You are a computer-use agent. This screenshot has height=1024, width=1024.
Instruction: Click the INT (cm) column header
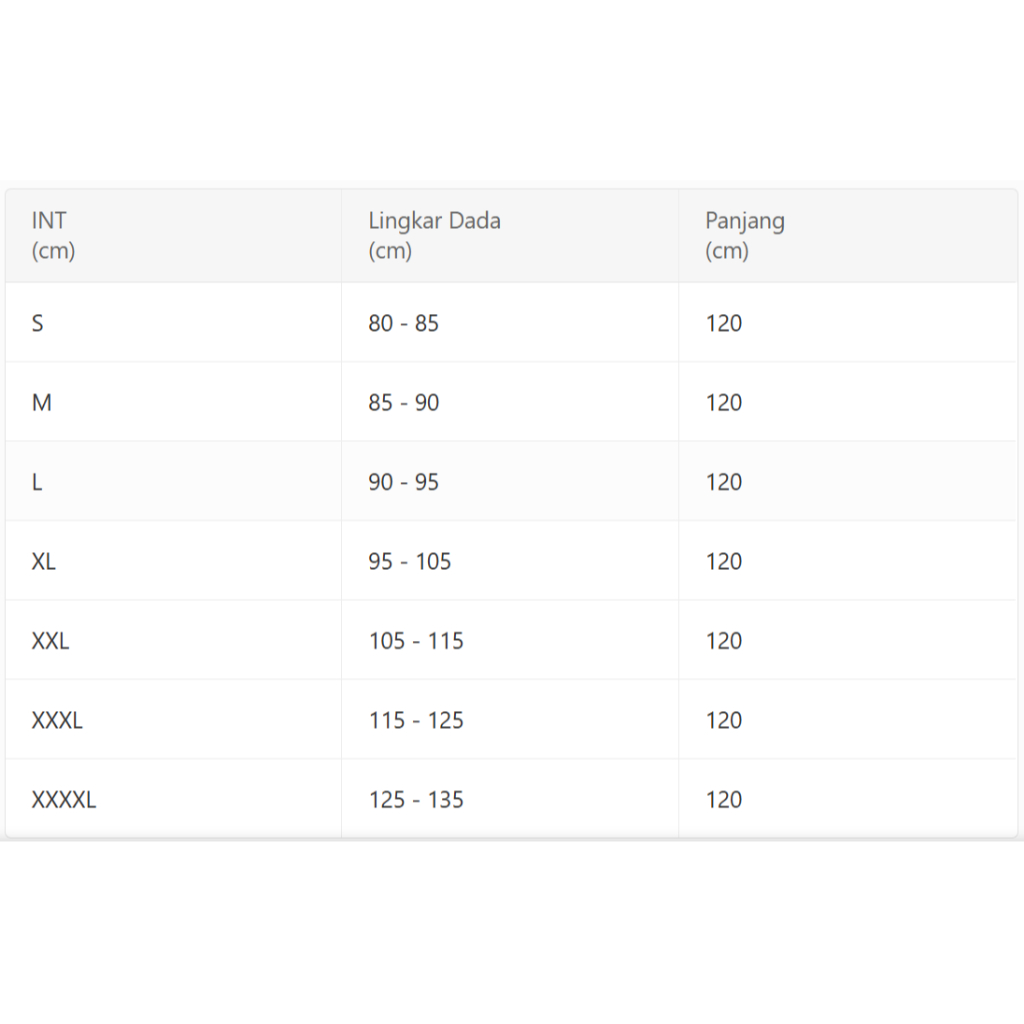pyautogui.click(x=54, y=235)
